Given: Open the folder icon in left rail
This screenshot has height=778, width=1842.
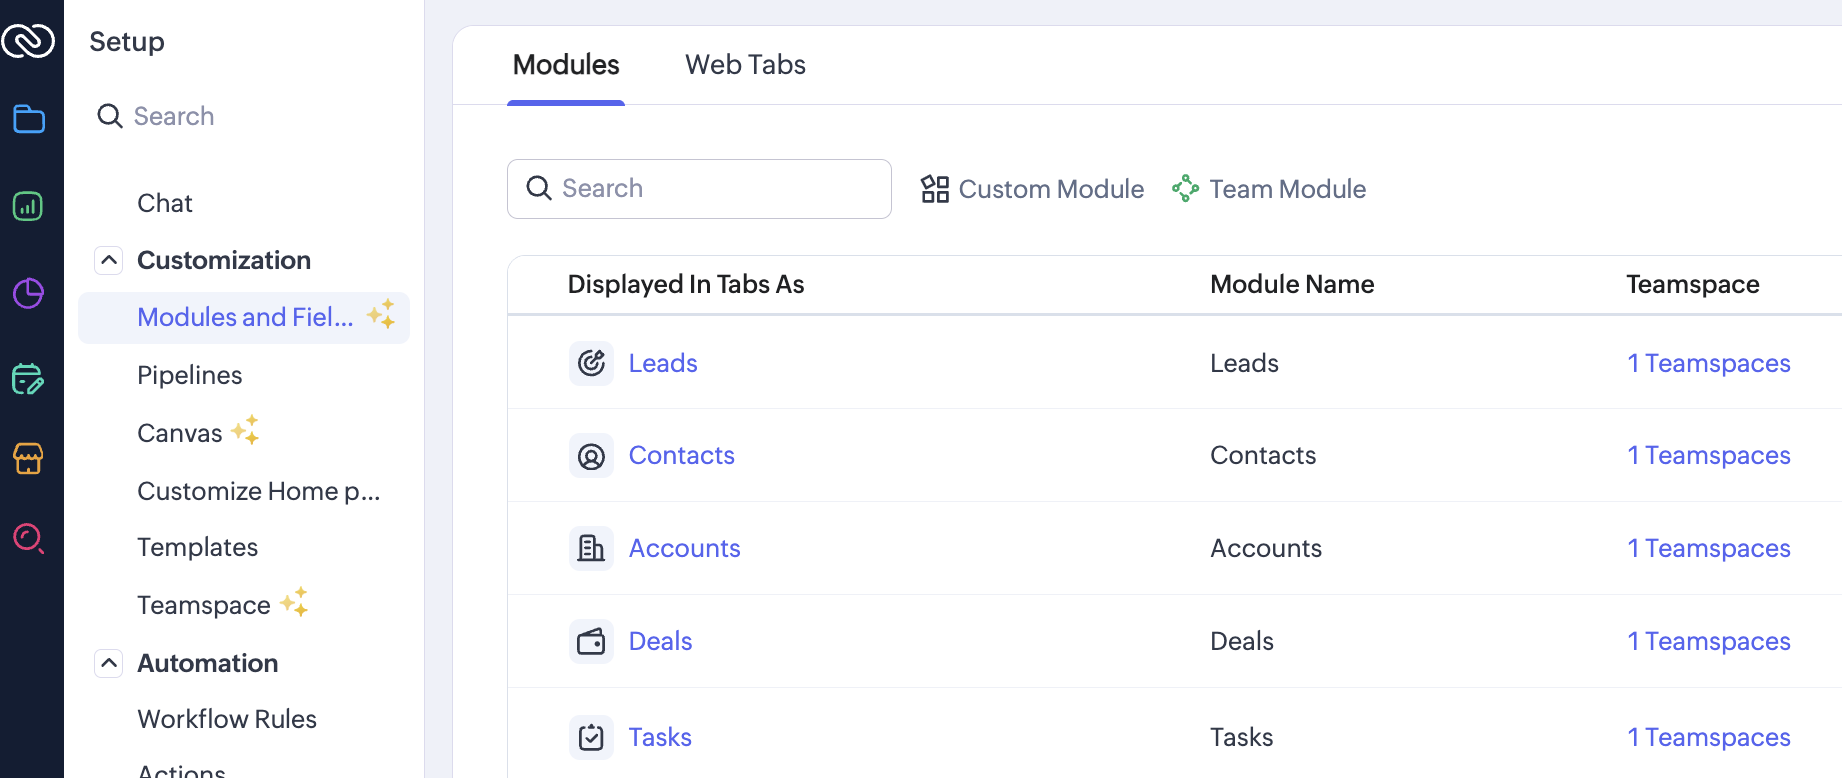Looking at the screenshot, I should [29, 119].
